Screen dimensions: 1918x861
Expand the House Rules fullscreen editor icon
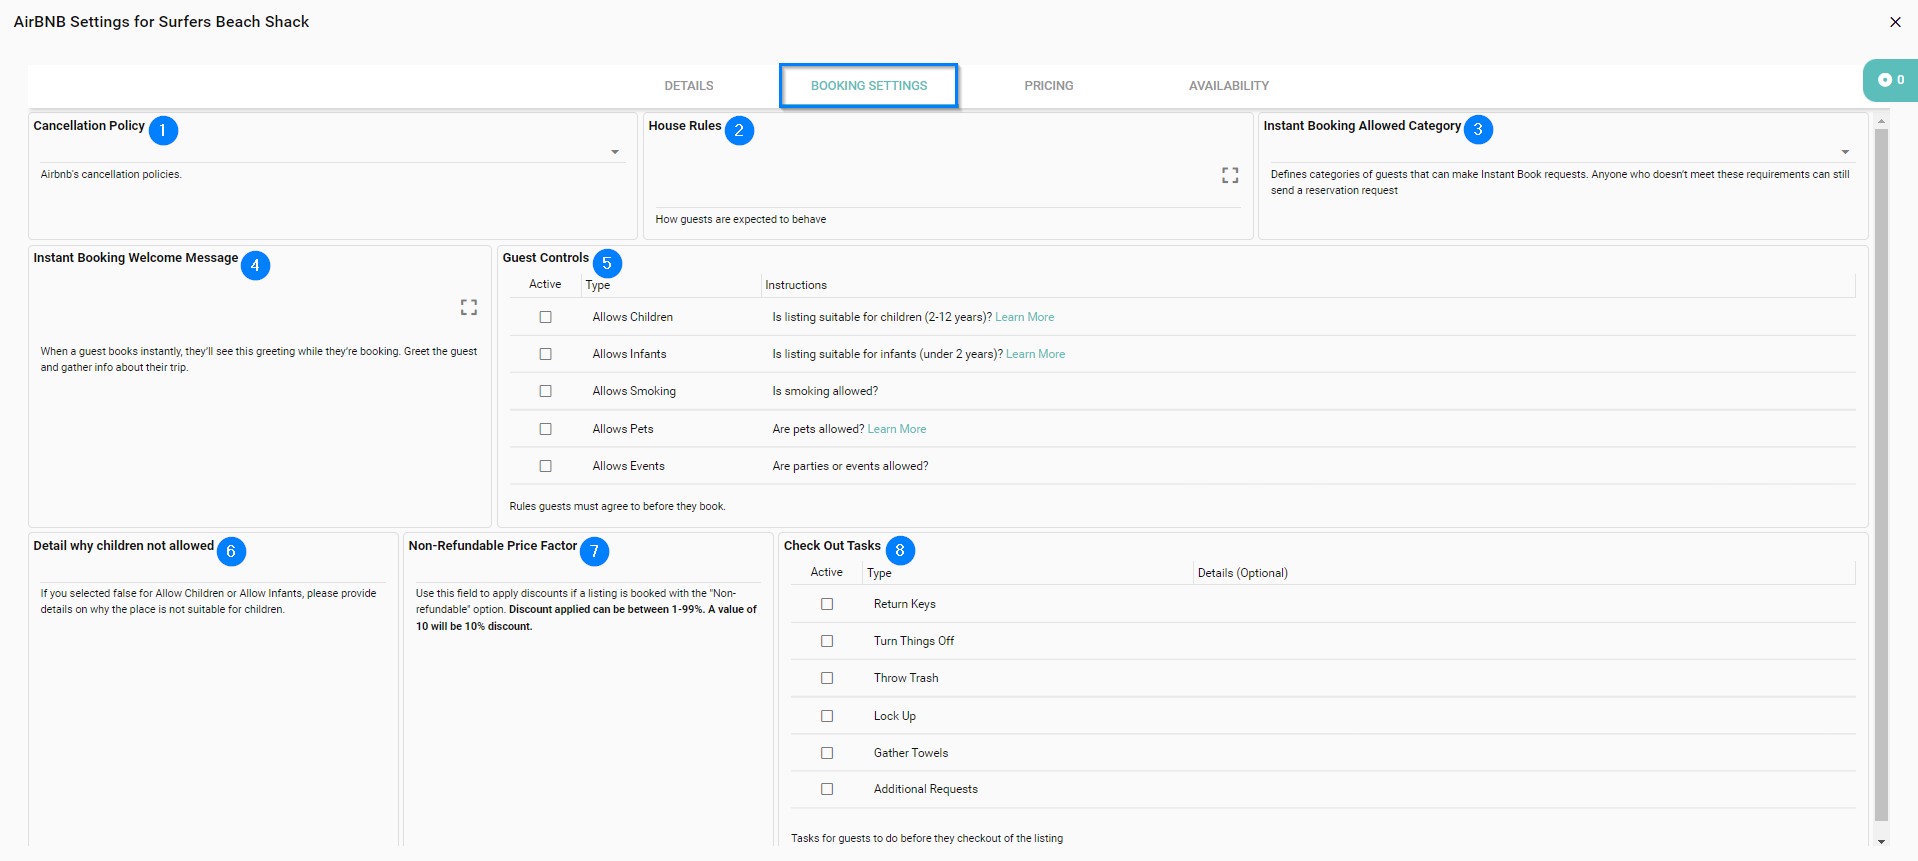1229,175
